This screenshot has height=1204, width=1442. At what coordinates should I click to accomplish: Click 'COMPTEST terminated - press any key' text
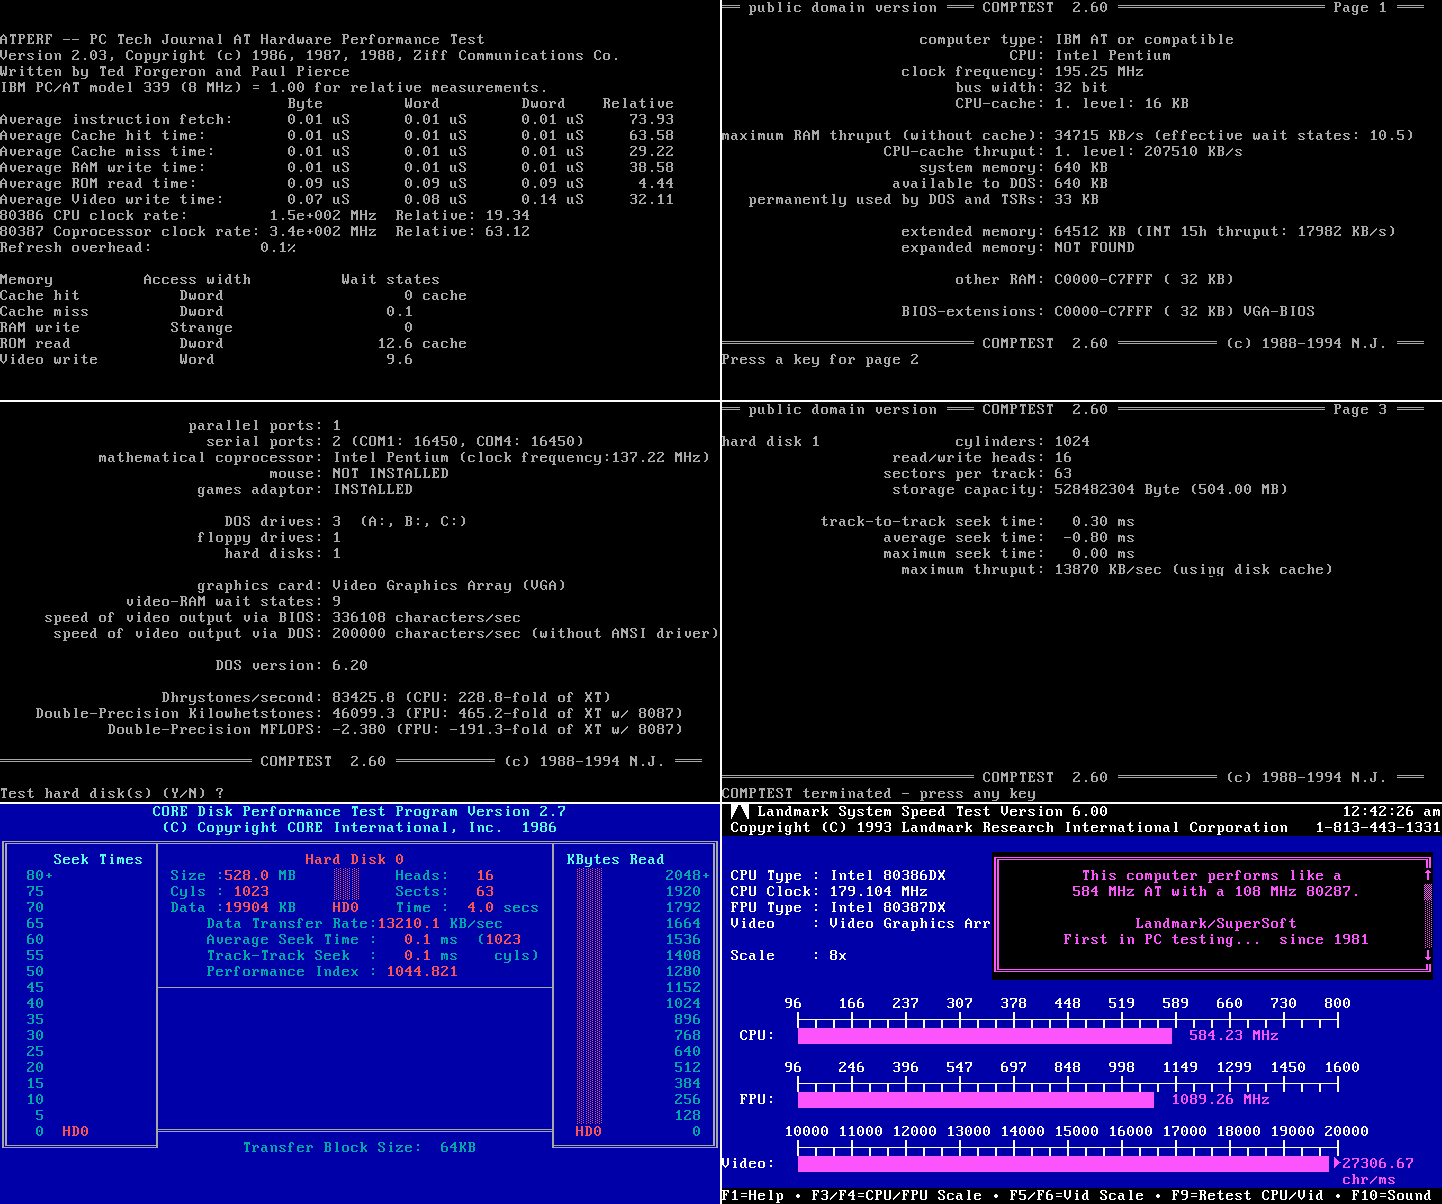(x=878, y=793)
